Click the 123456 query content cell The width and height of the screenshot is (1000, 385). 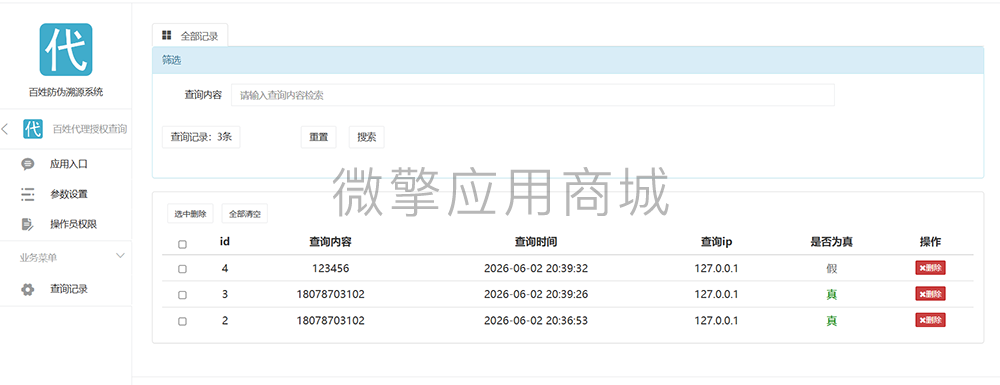[330, 268]
